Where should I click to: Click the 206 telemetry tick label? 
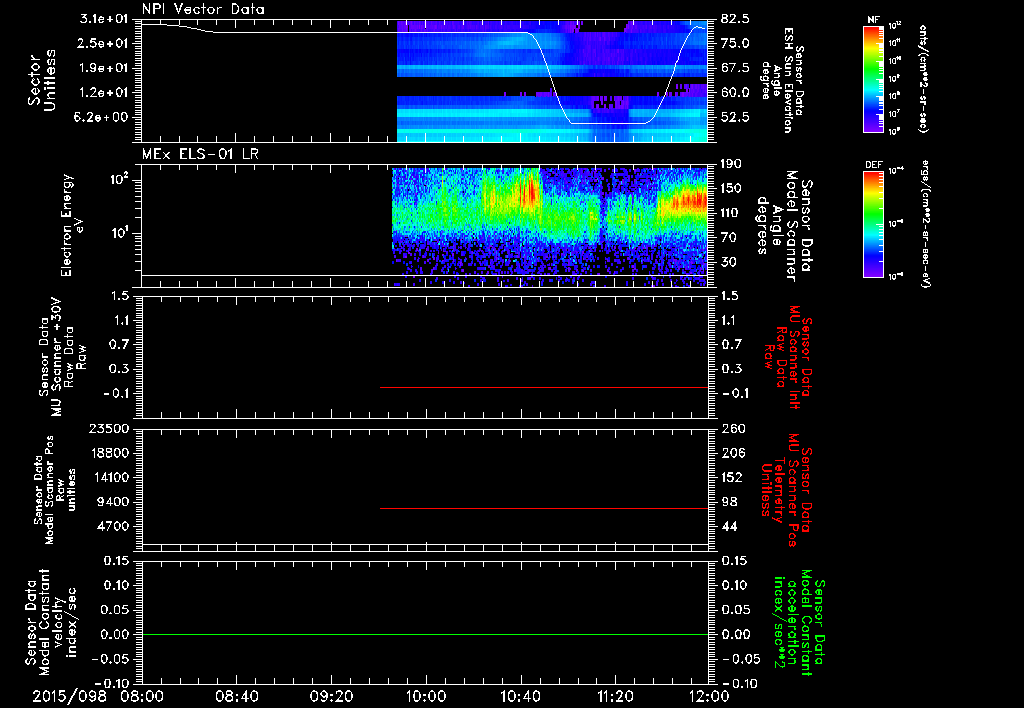tap(732, 453)
